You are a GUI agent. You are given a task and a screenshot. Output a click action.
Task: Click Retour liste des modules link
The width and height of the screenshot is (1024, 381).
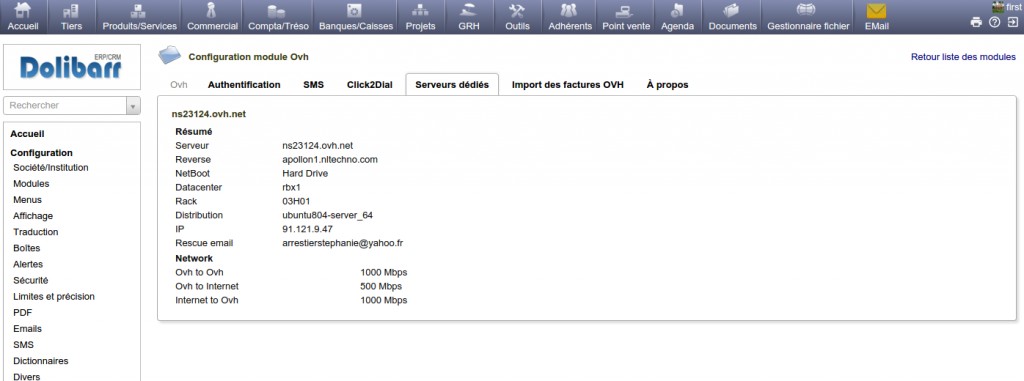(x=963, y=57)
